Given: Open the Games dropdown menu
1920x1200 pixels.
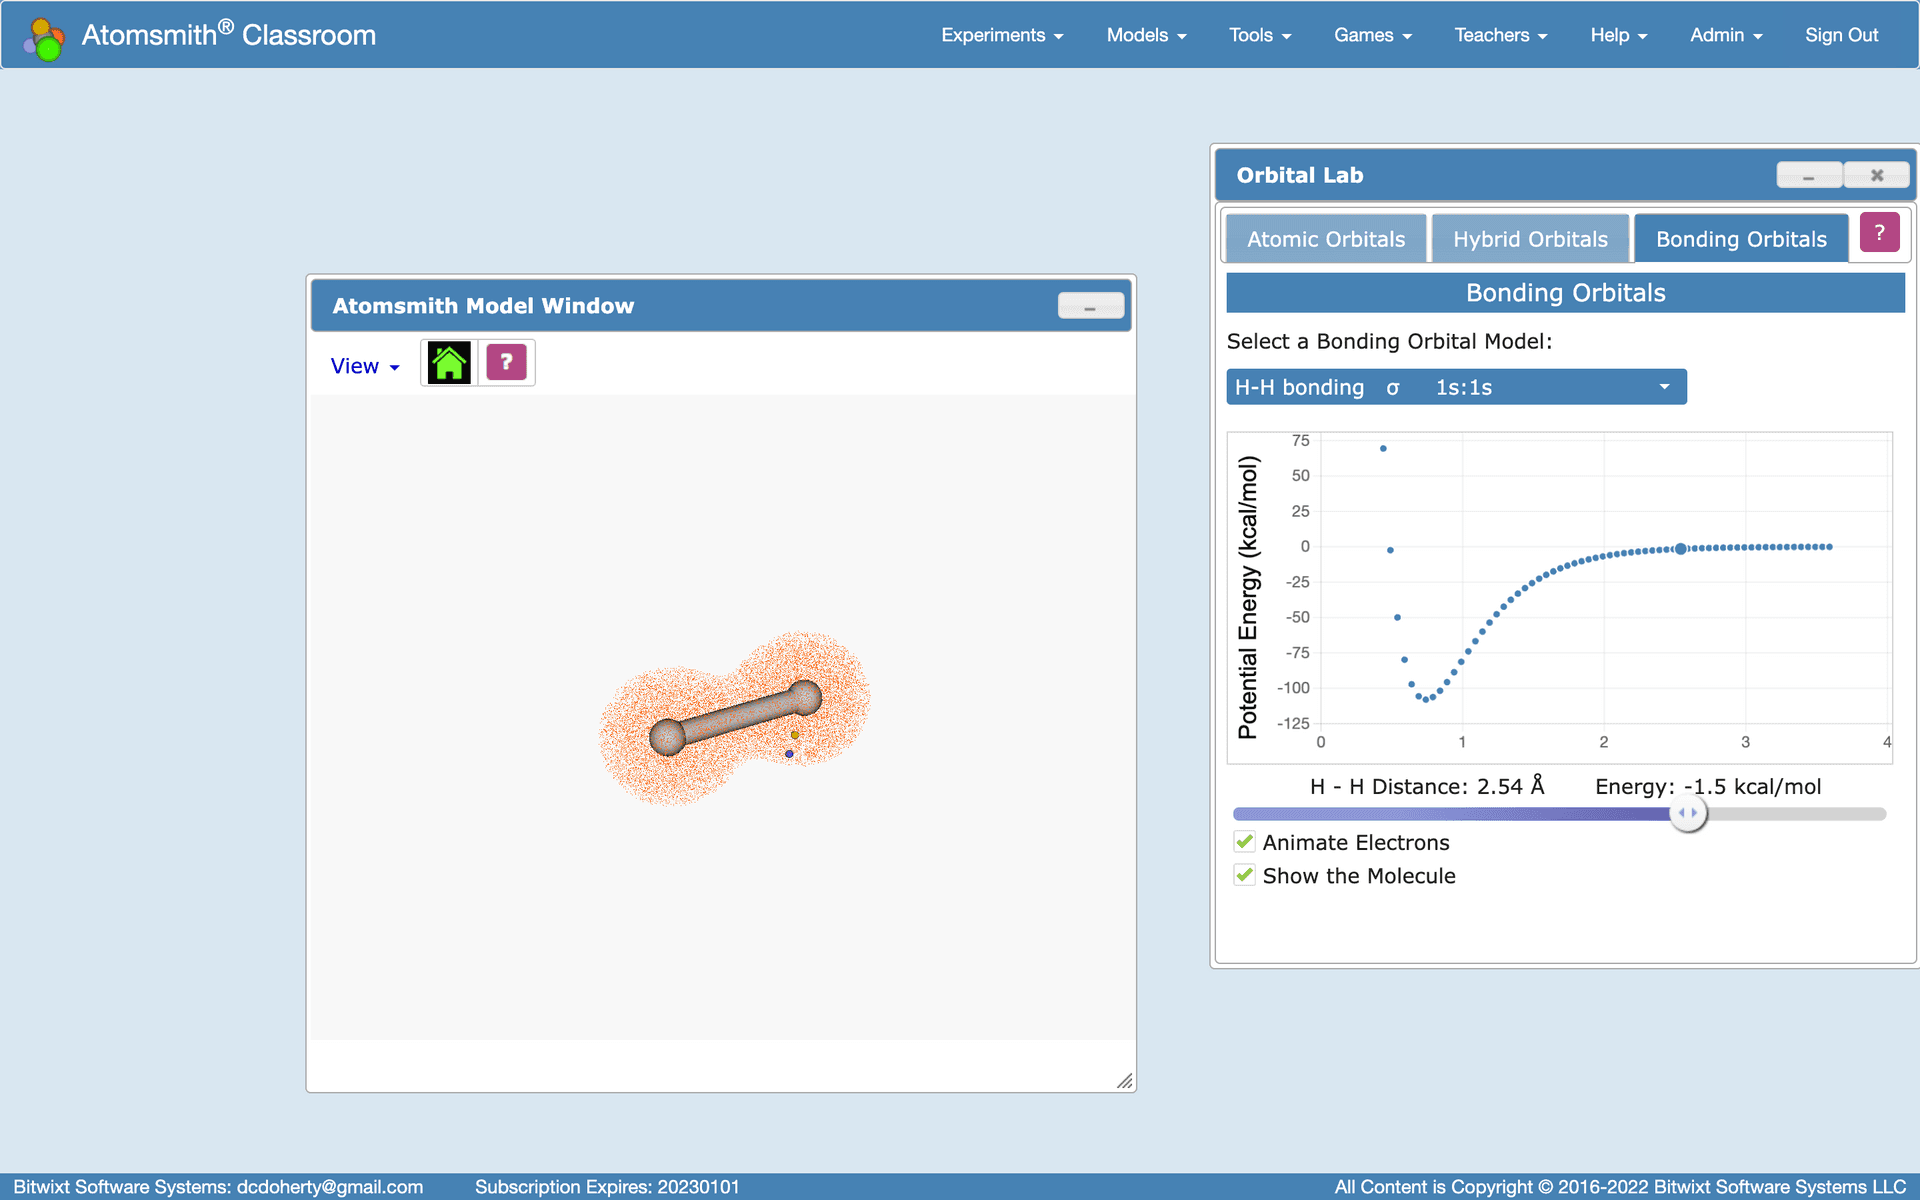Looking at the screenshot, I should pyautogui.click(x=1373, y=35).
